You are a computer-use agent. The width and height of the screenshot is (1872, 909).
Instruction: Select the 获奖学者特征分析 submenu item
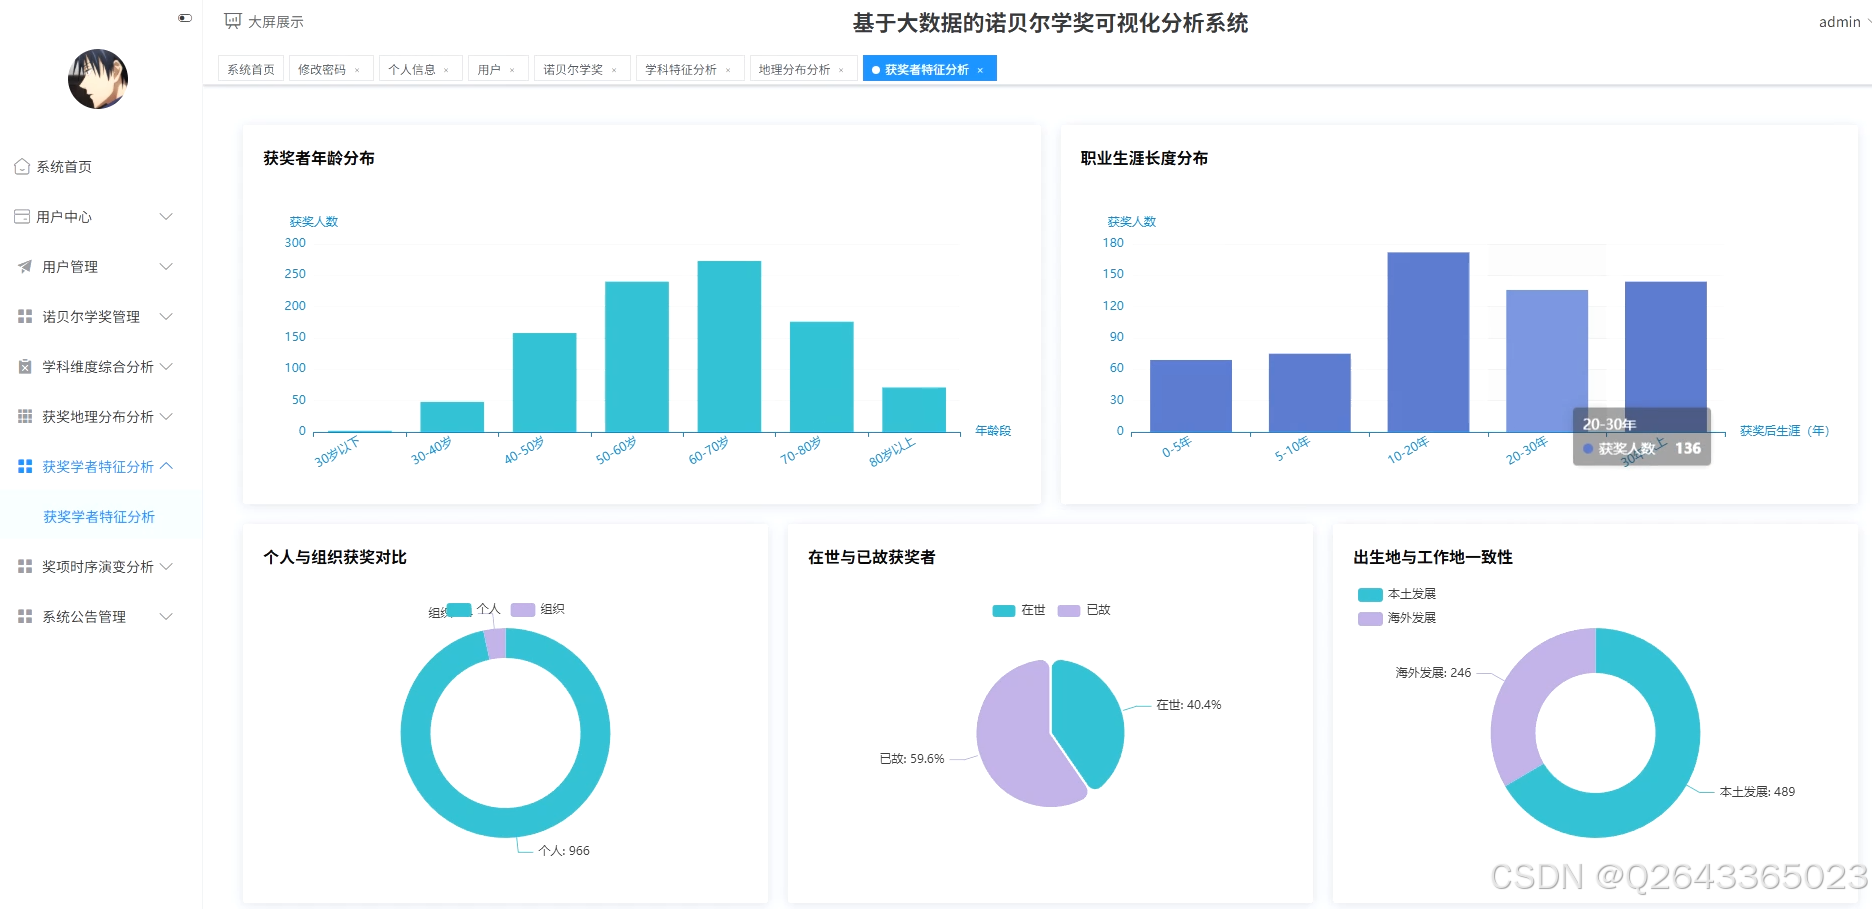[99, 517]
